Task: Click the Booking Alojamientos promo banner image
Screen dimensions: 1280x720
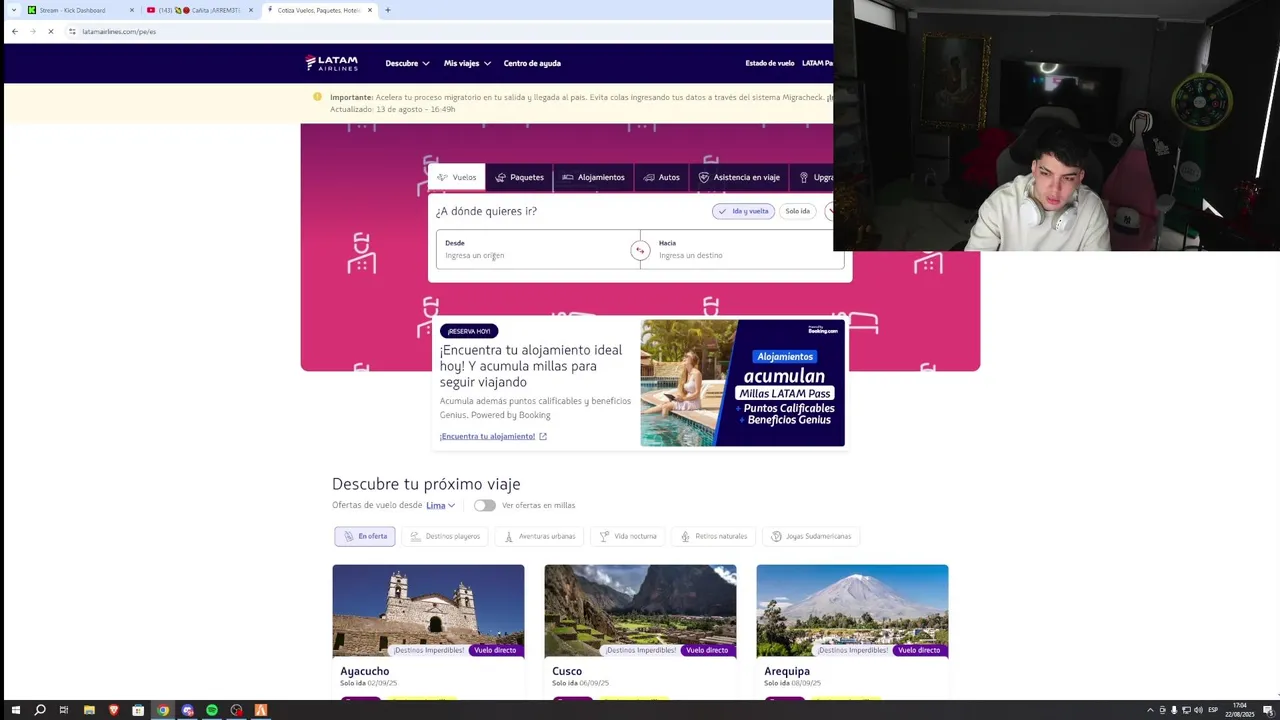Action: pos(742,383)
